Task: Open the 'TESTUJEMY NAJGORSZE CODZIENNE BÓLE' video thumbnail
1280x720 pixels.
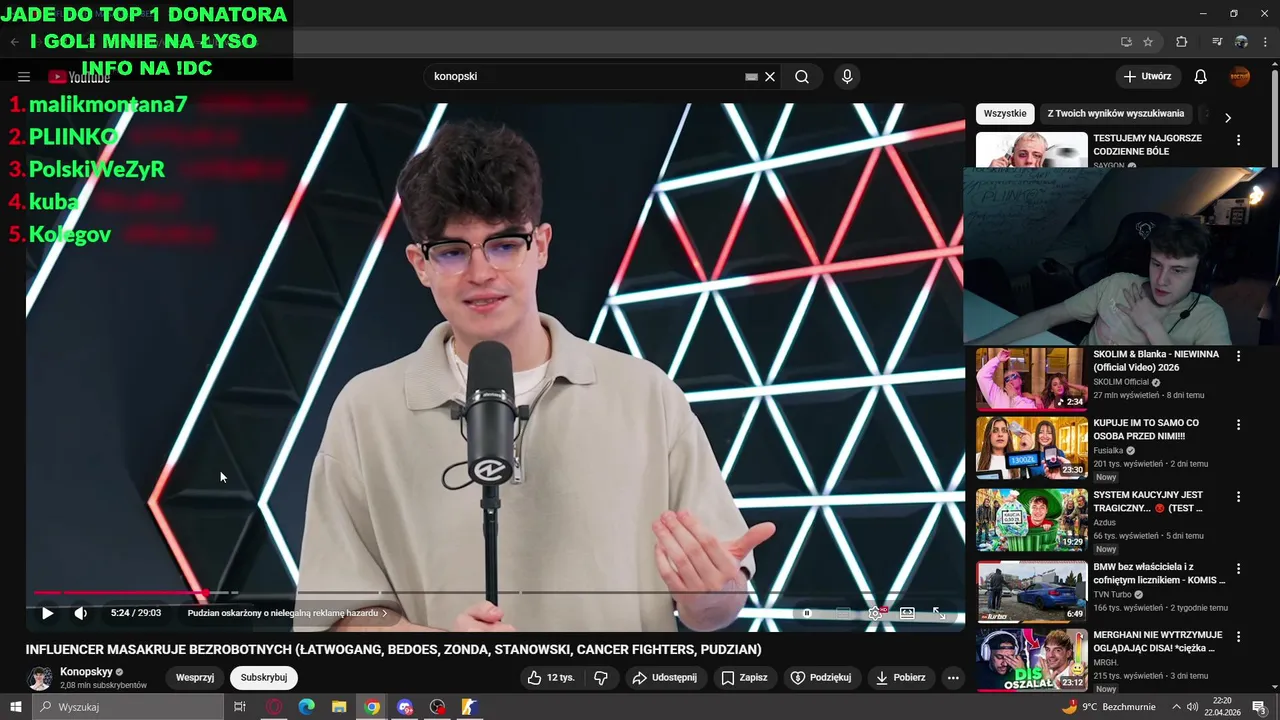Action: [x=1031, y=150]
